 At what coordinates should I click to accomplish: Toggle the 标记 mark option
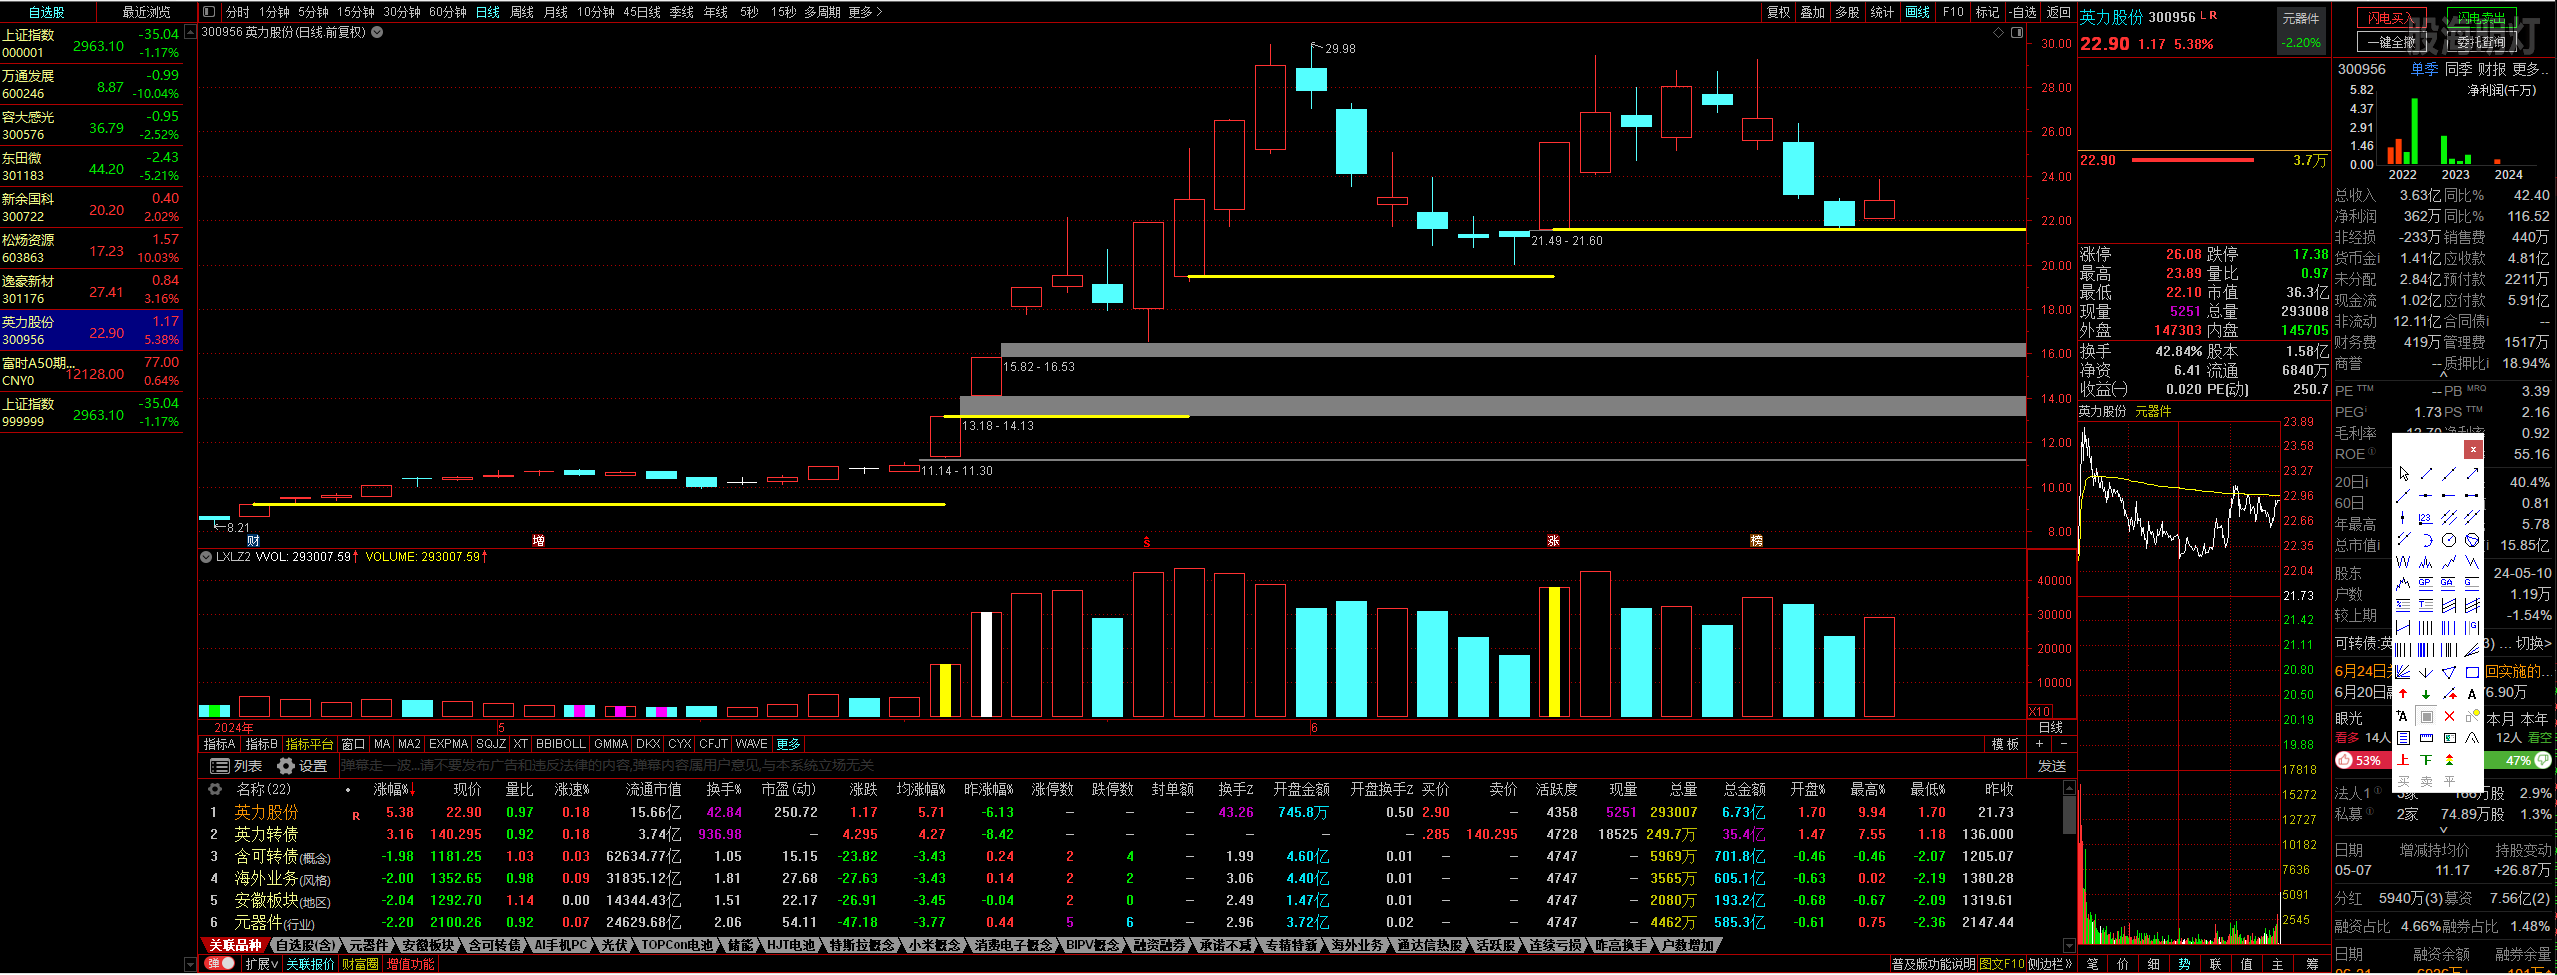1987,12
